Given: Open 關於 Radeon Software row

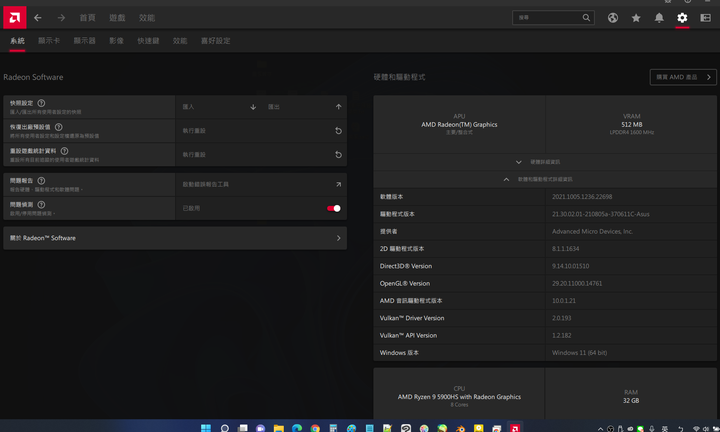Looking at the screenshot, I should [175, 238].
